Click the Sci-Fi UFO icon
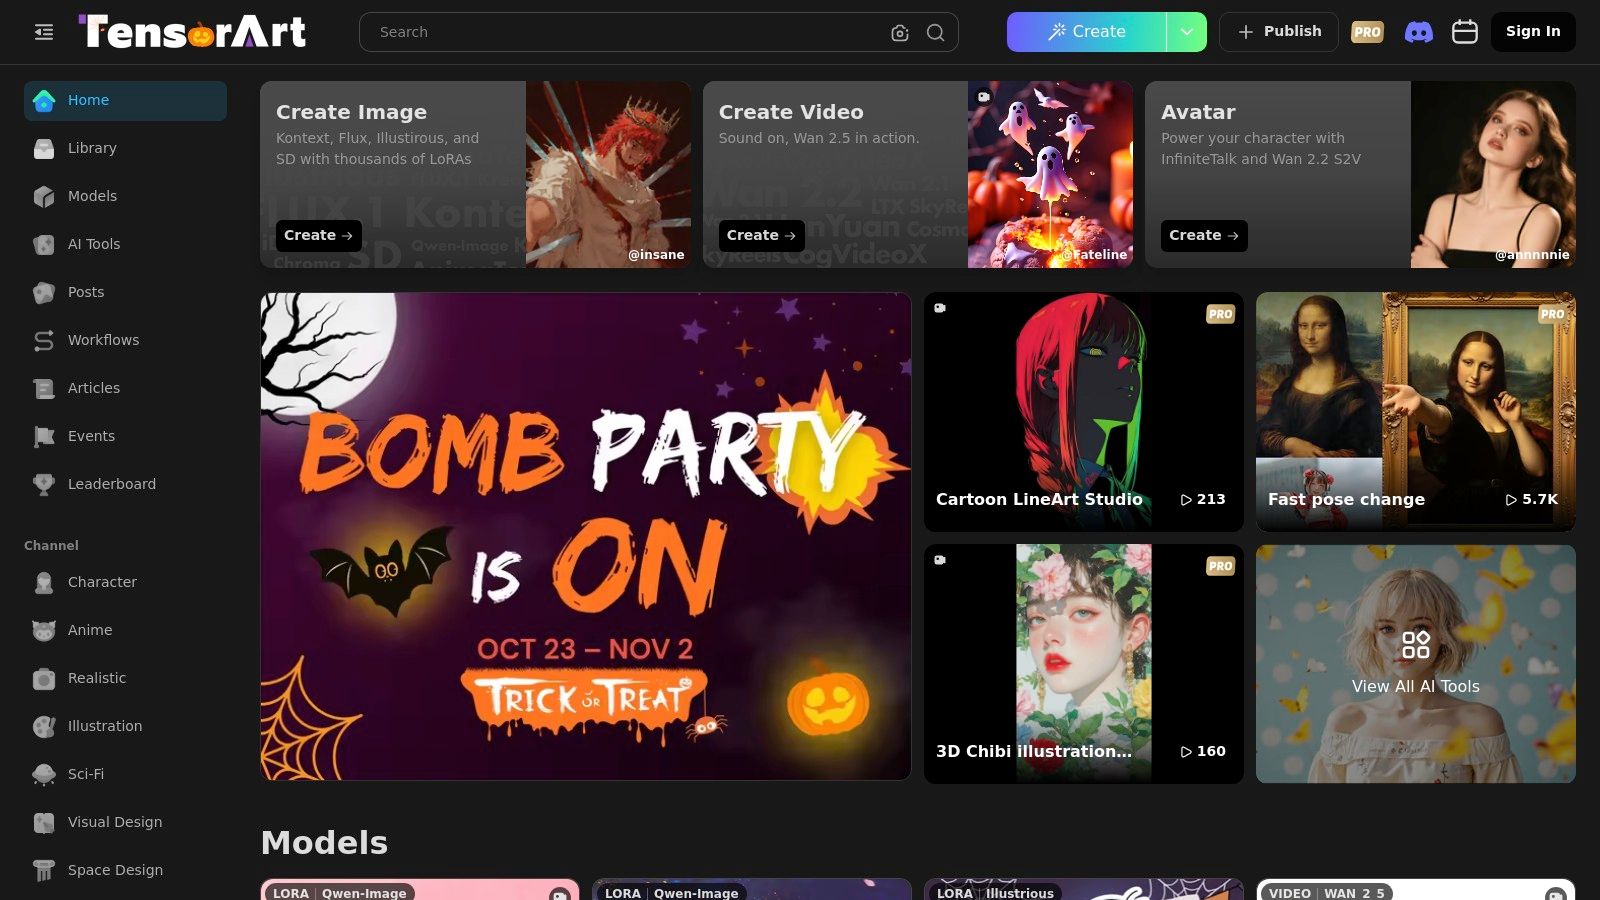The height and width of the screenshot is (900, 1600). [x=44, y=774]
